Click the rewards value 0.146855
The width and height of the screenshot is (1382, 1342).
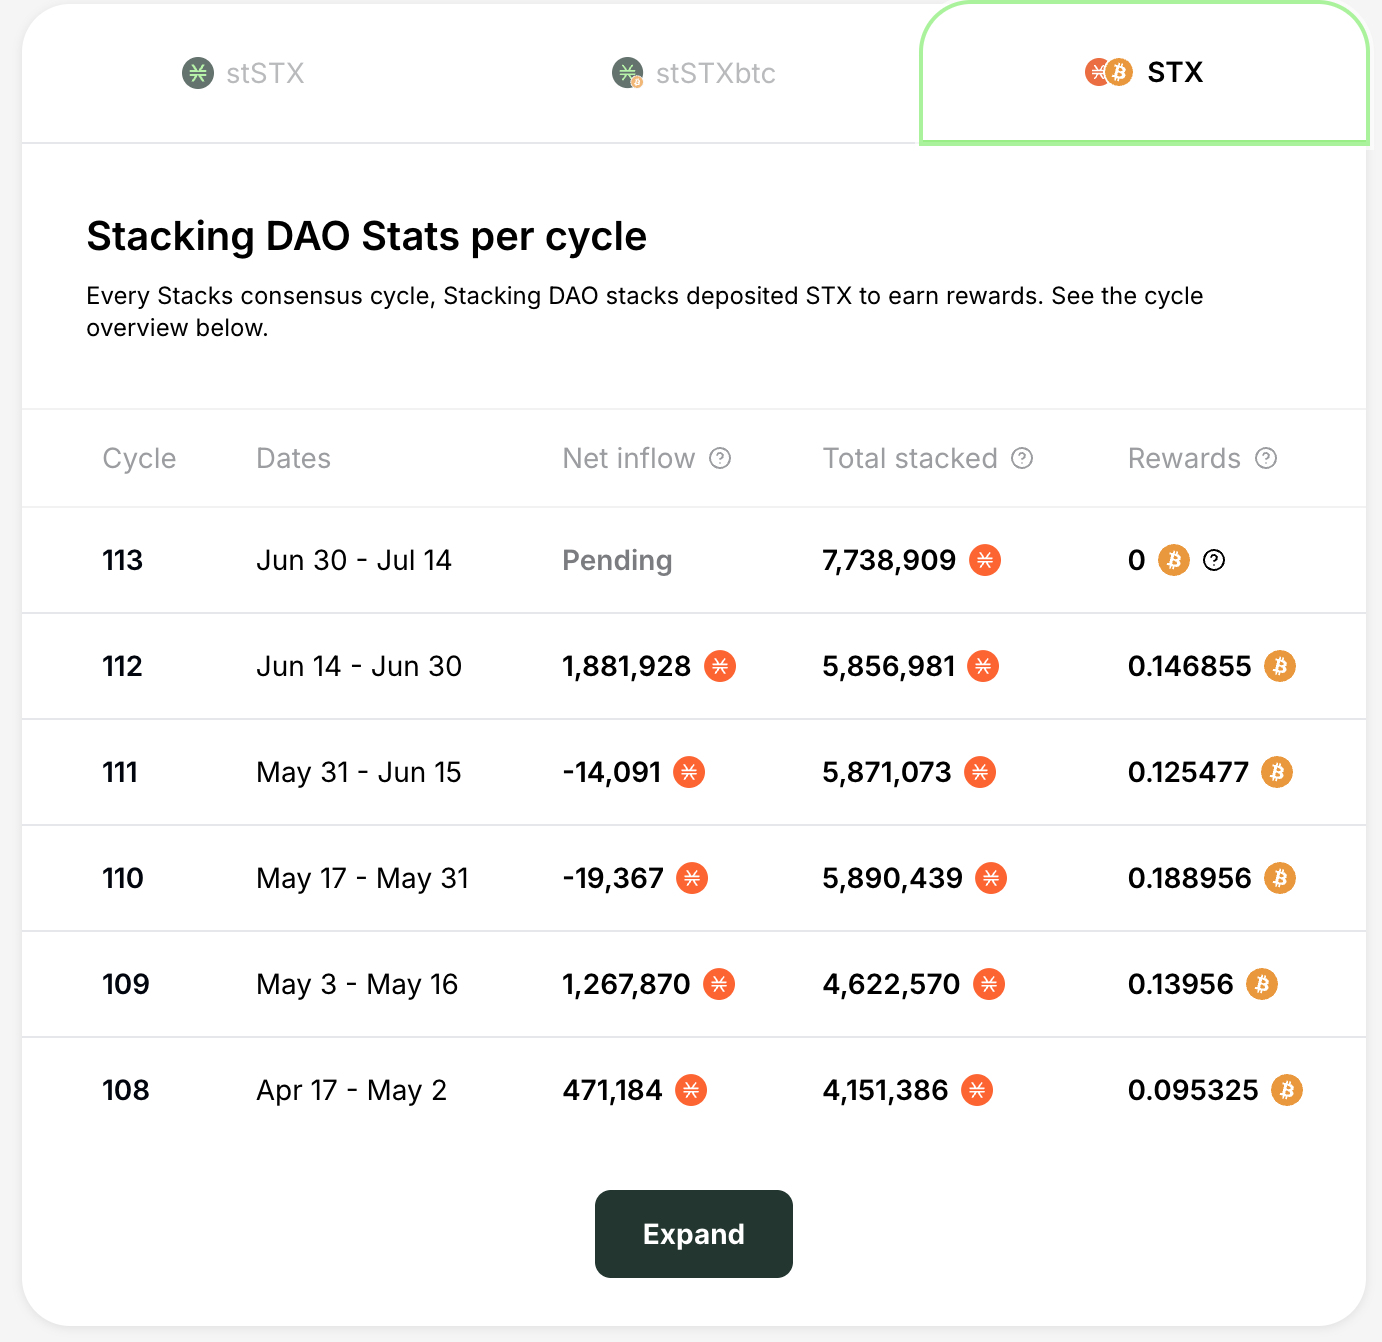click(x=1190, y=666)
